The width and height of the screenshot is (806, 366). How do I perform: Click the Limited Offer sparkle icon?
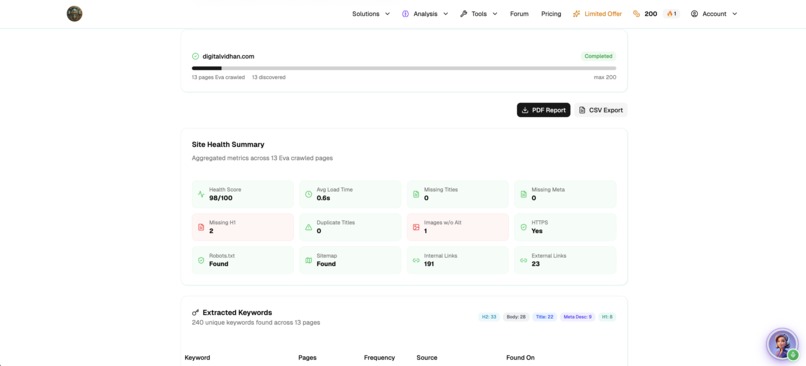point(577,14)
